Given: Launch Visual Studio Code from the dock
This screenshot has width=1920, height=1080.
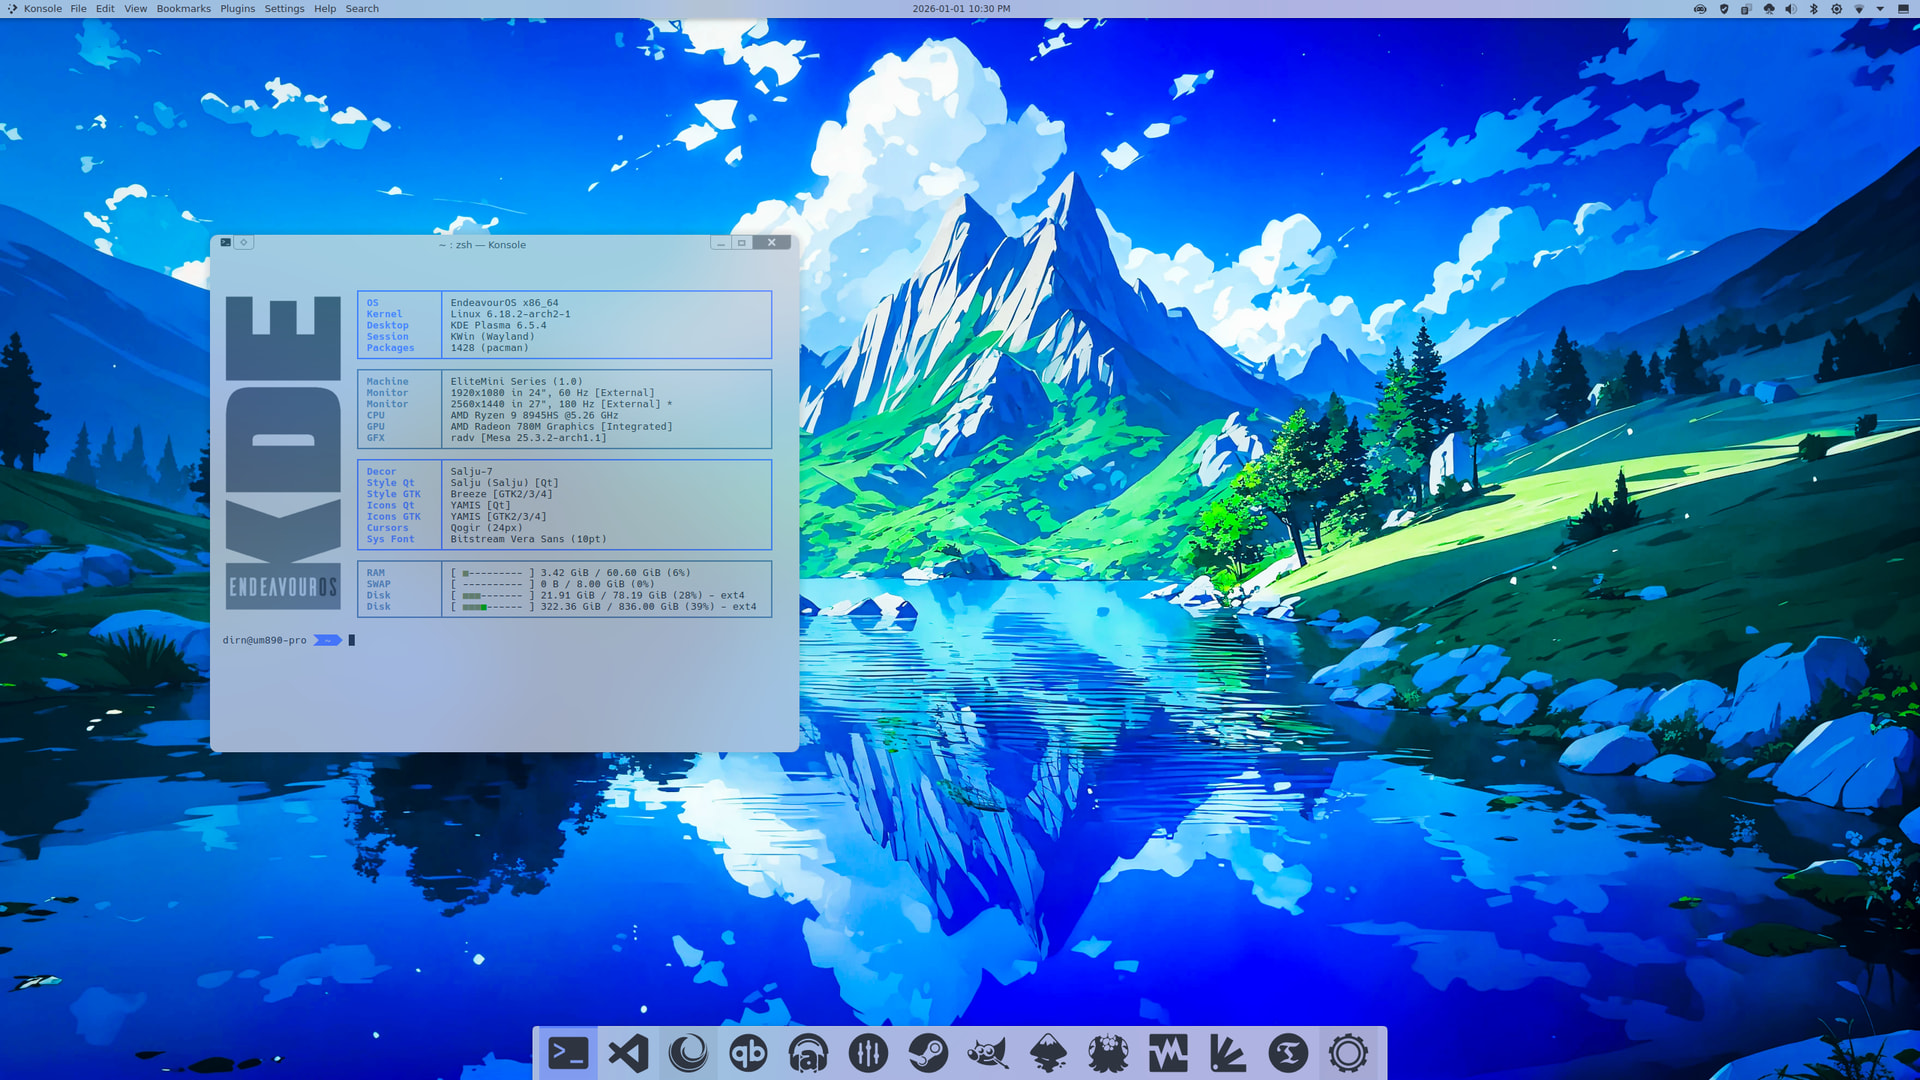Looking at the screenshot, I should pyautogui.click(x=628, y=1053).
